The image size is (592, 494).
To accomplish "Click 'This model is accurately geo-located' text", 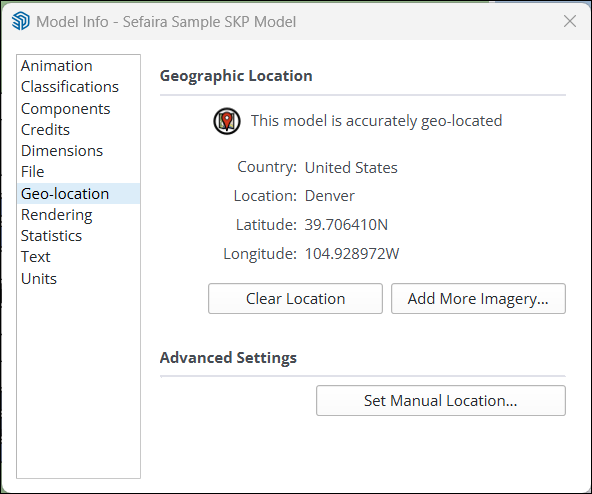I will click(377, 121).
